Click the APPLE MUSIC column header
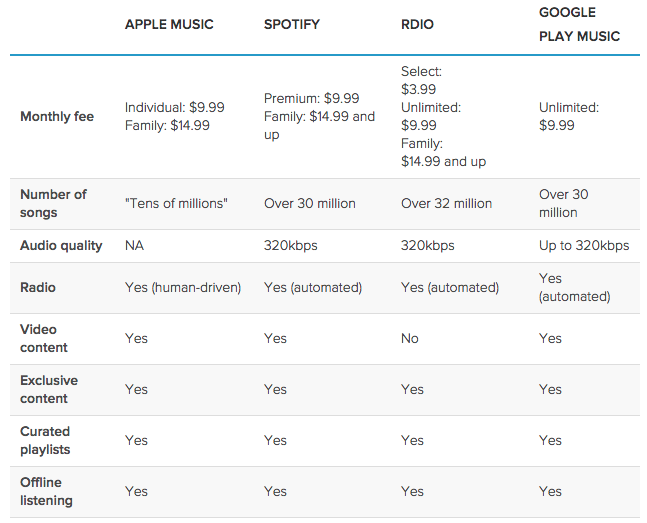The width and height of the screenshot is (647, 523). [169, 24]
